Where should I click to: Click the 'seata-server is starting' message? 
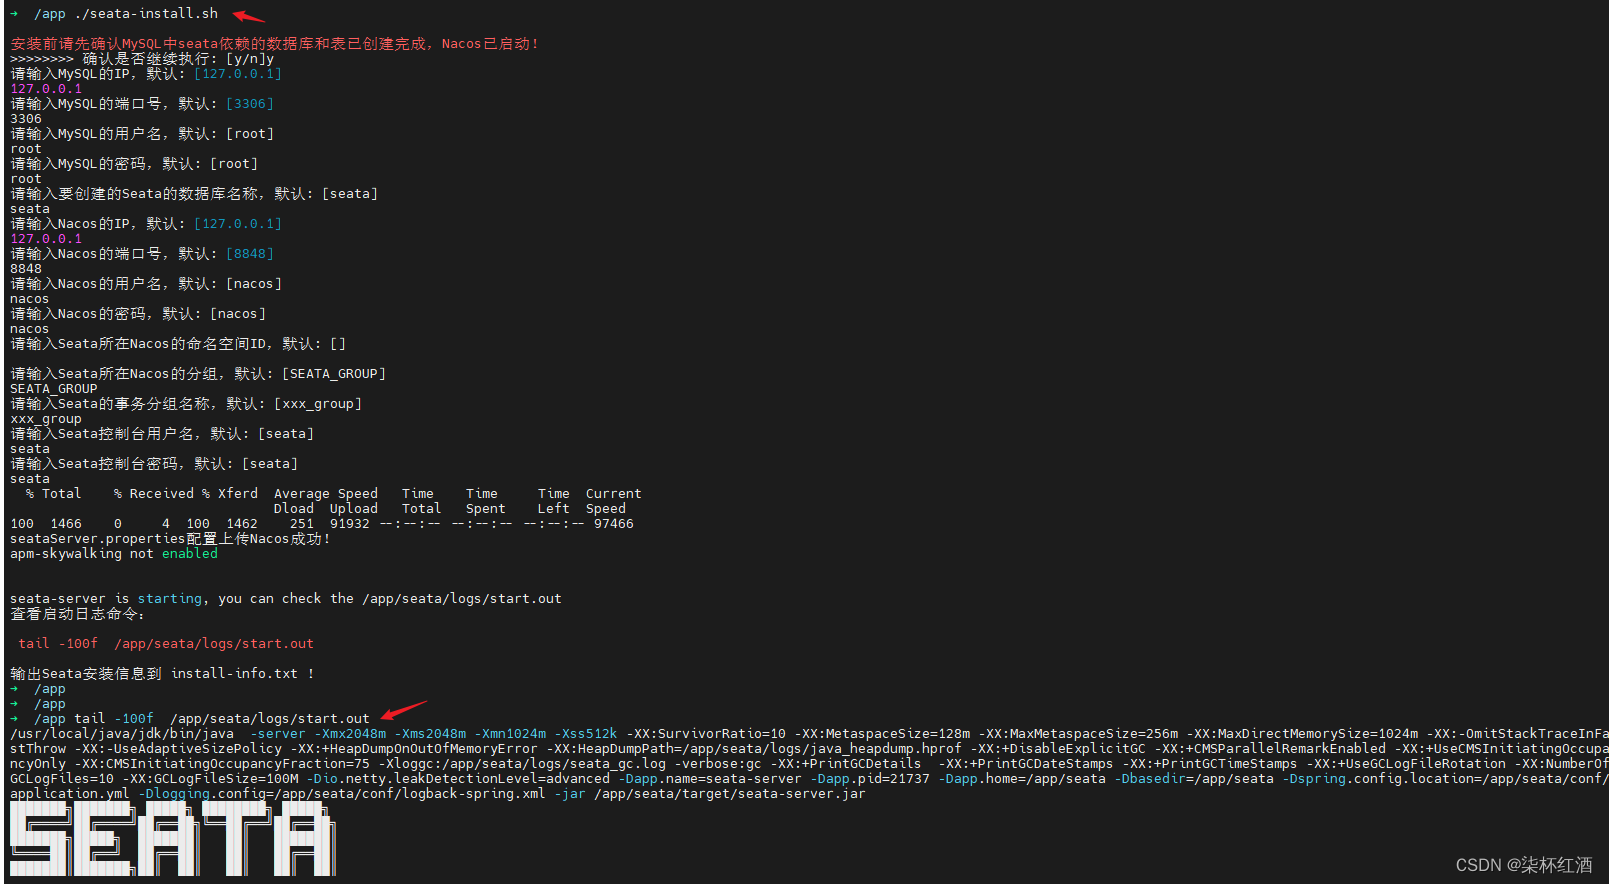(x=286, y=598)
